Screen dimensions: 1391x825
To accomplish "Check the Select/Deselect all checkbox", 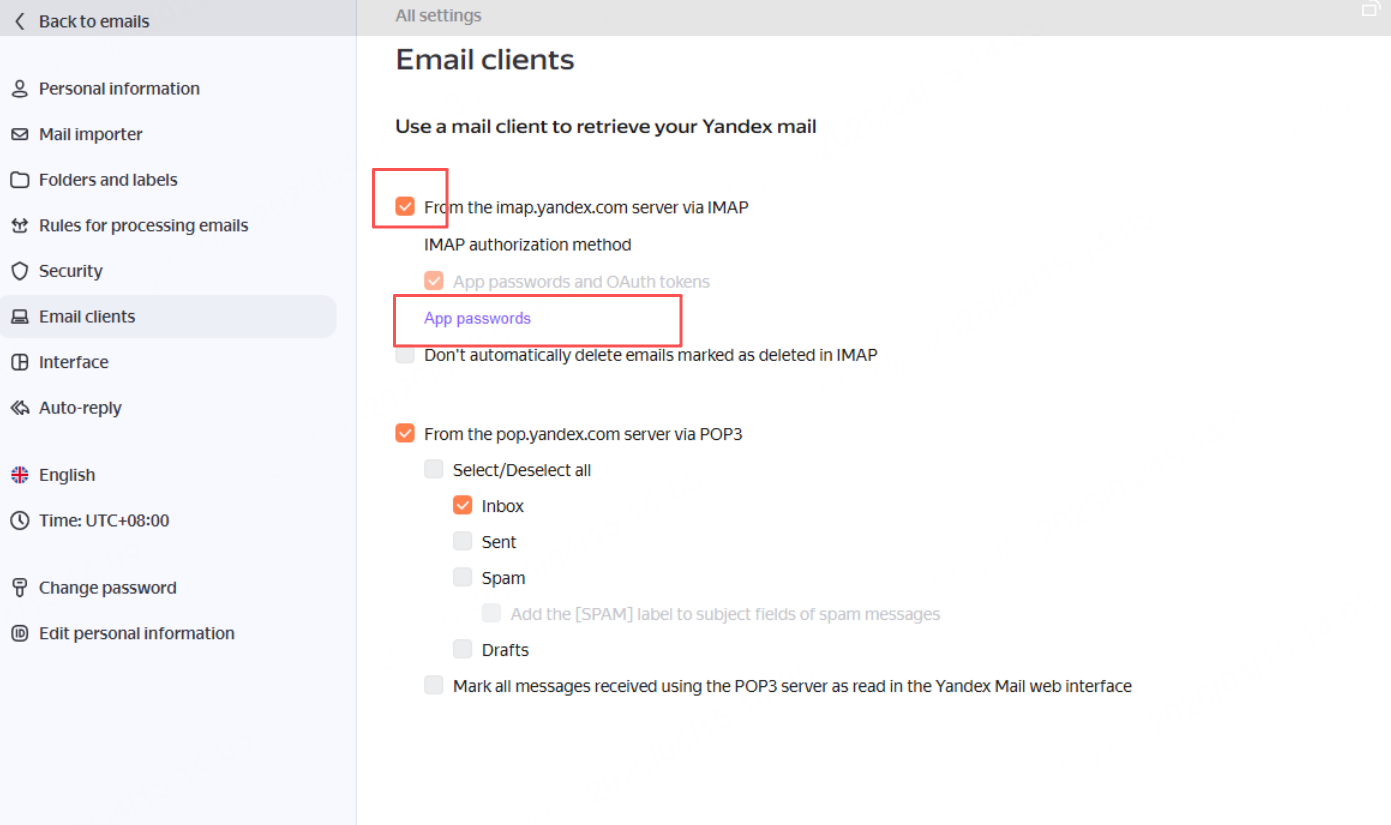I will [x=434, y=470].
